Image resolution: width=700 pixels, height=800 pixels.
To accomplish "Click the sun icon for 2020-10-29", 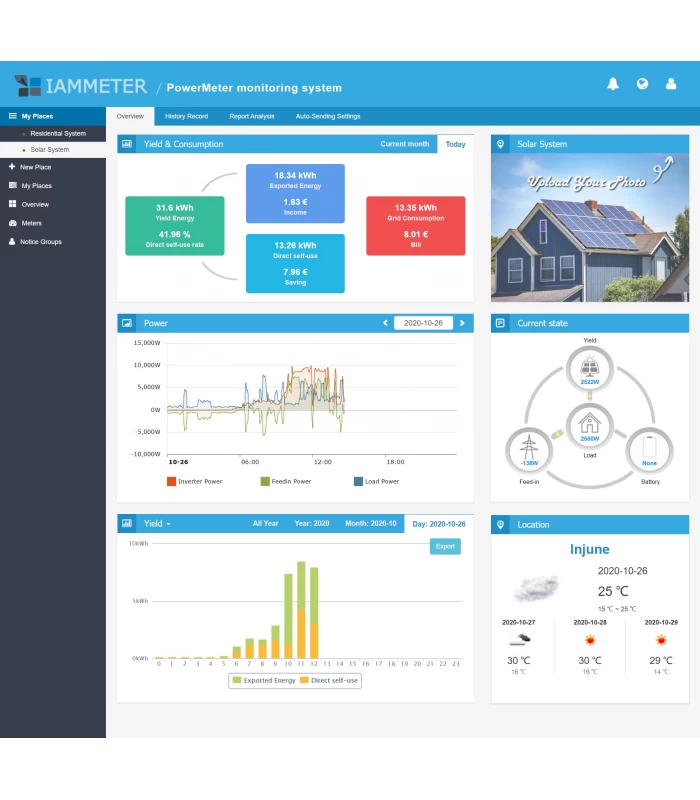I will tap(661, 640).
